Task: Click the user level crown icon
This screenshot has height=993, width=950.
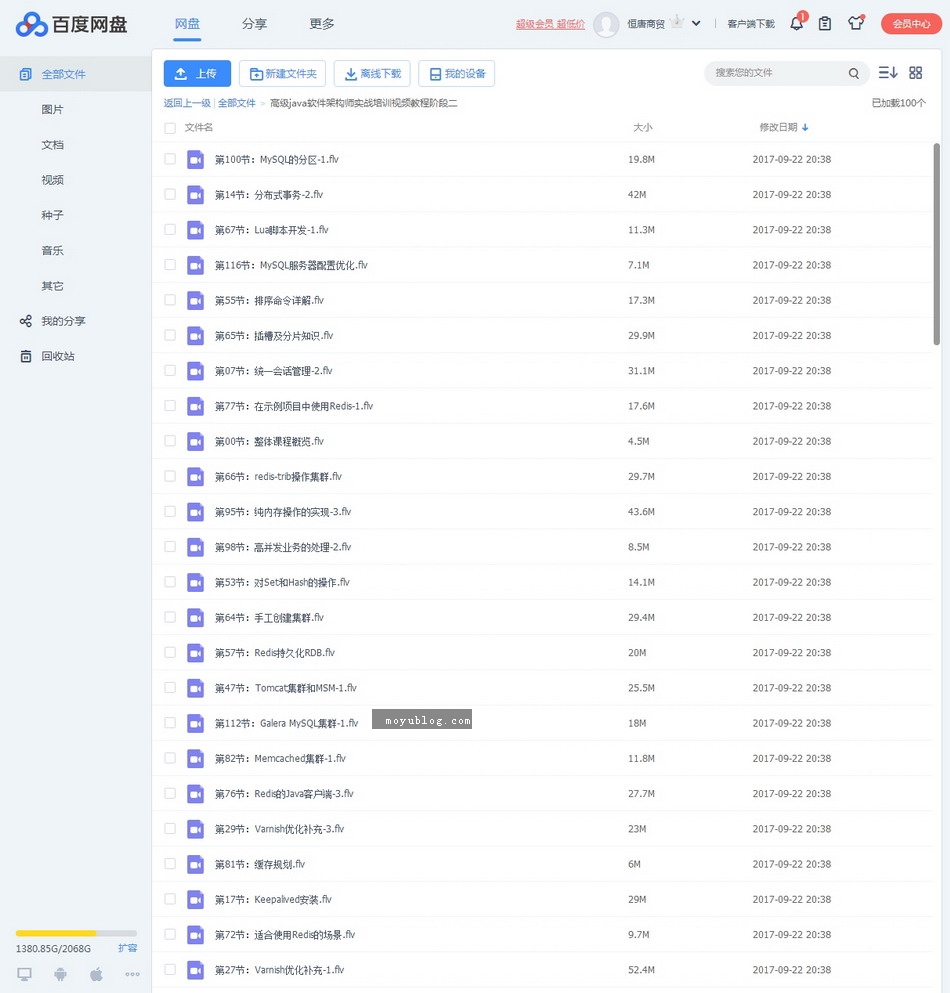Action: [677, 22]
